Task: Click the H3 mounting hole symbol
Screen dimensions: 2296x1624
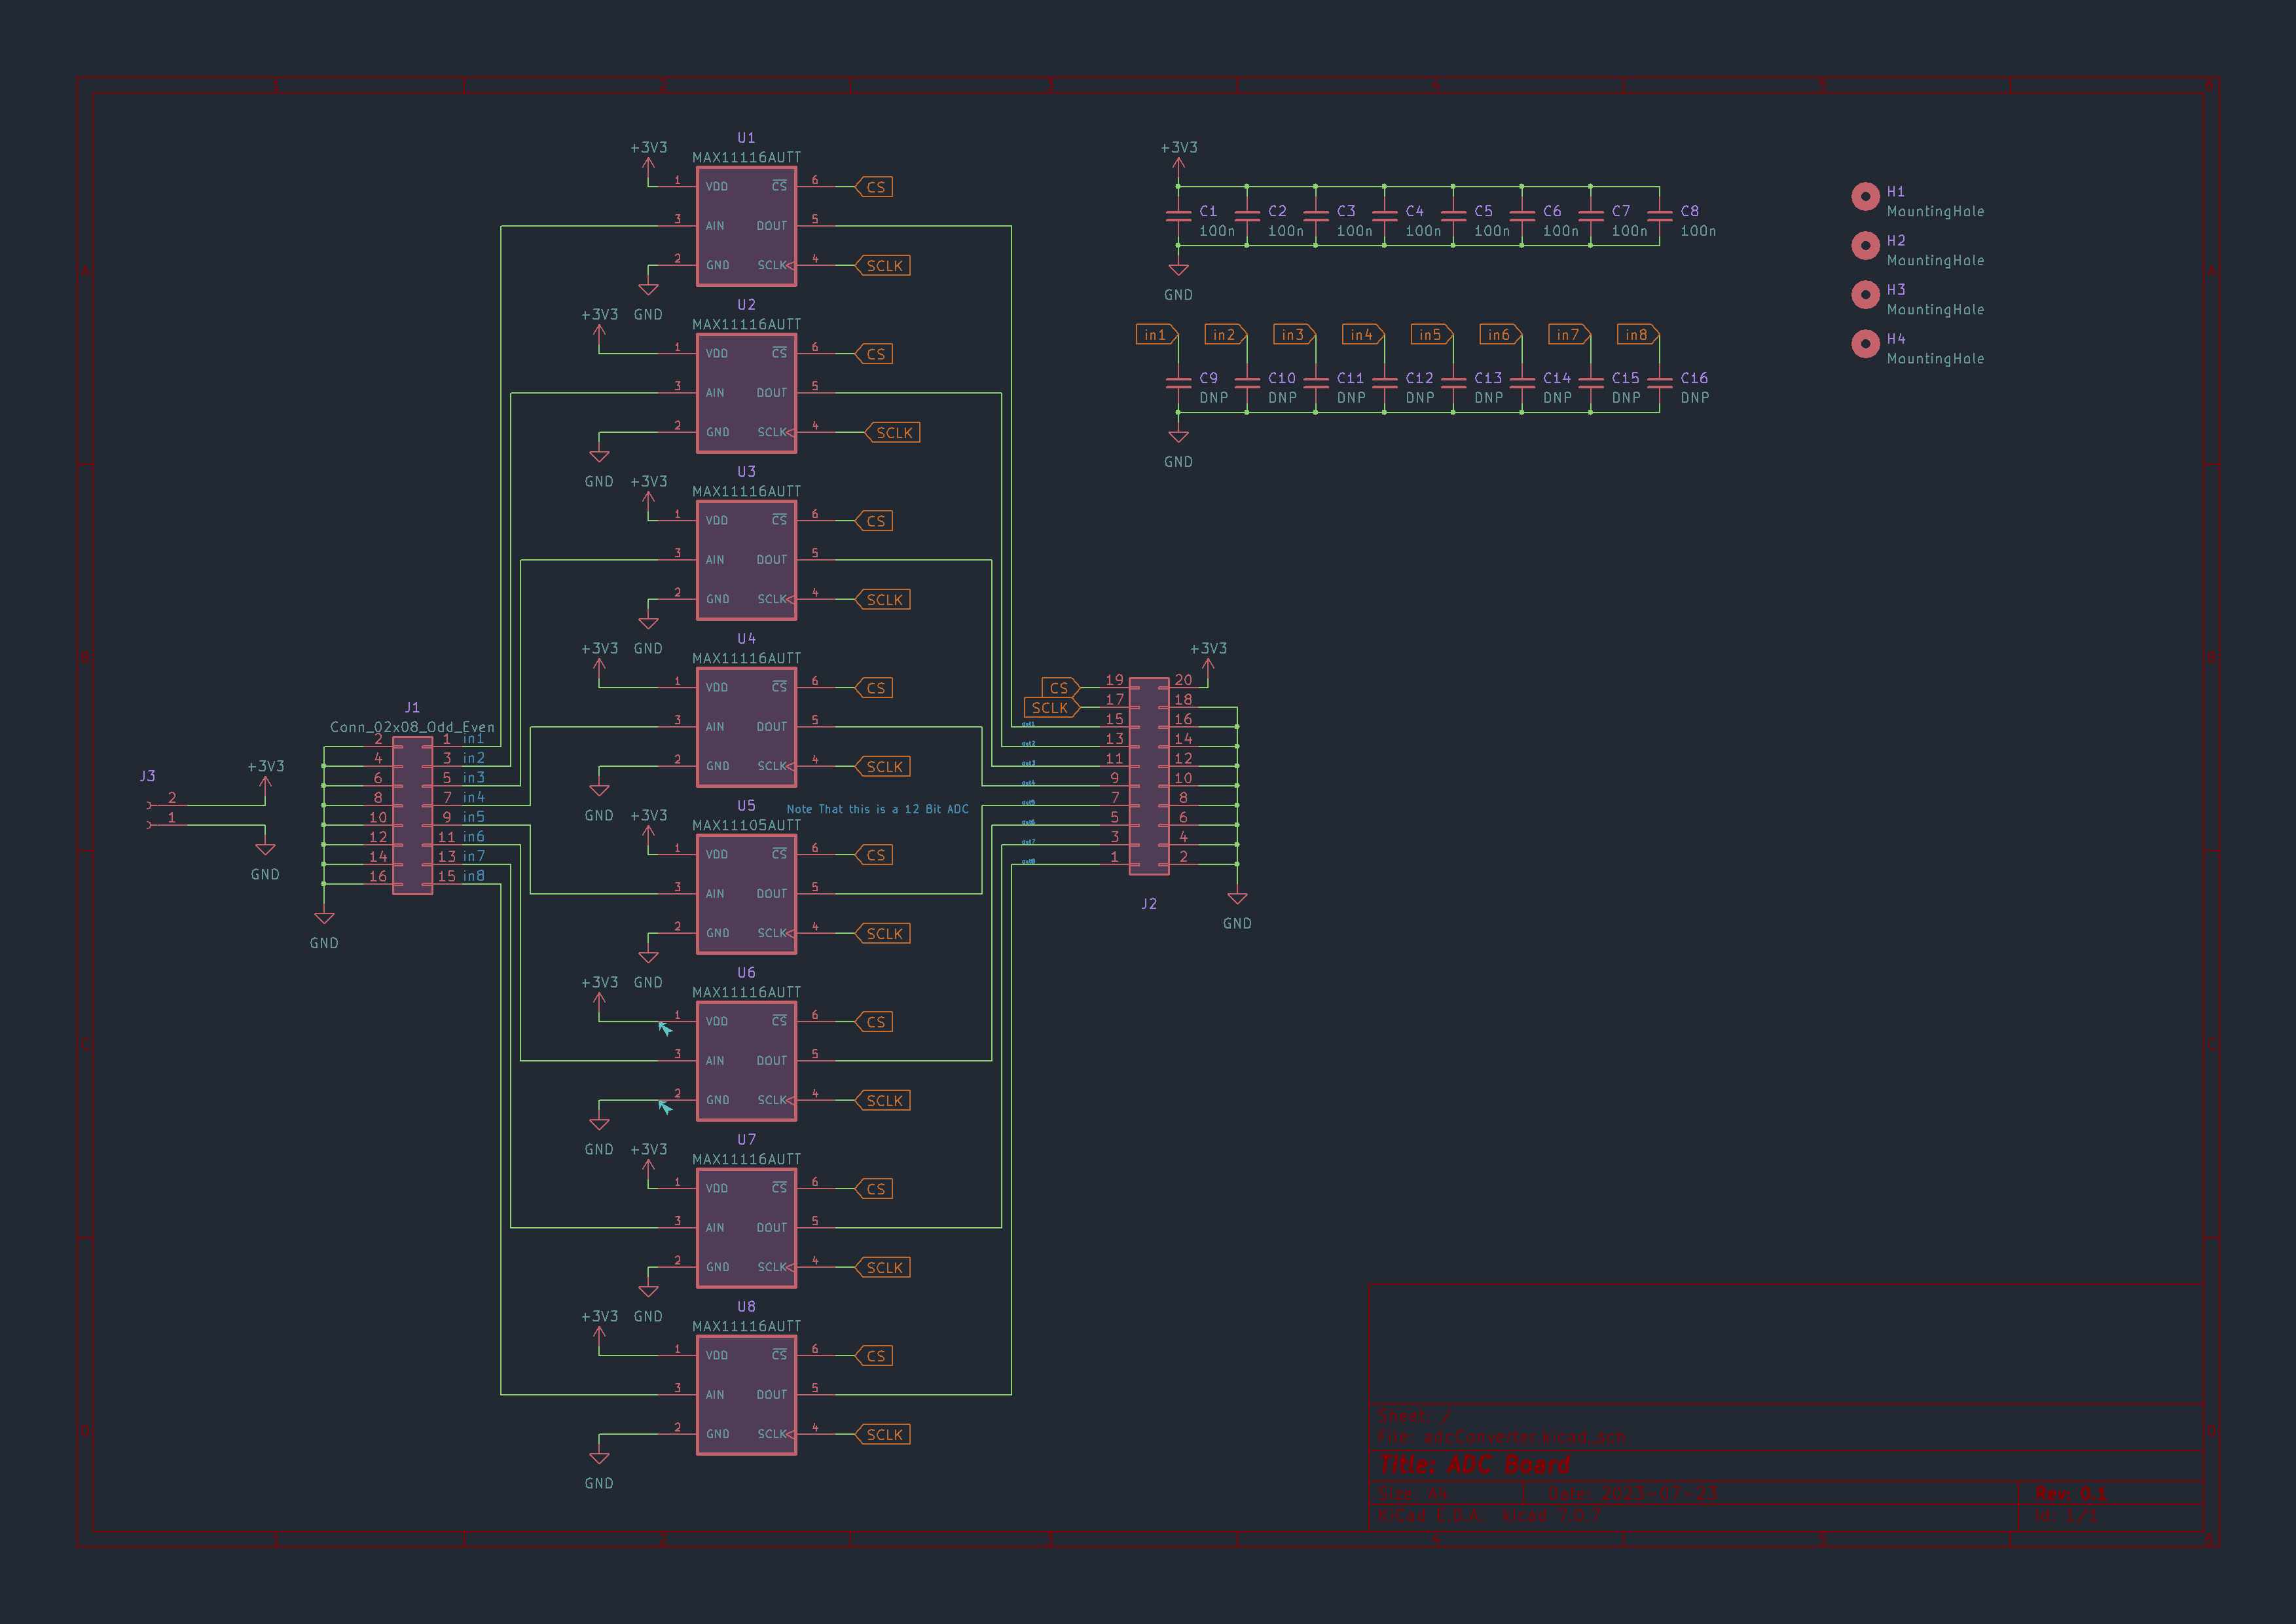Action: pos(1865,294)
